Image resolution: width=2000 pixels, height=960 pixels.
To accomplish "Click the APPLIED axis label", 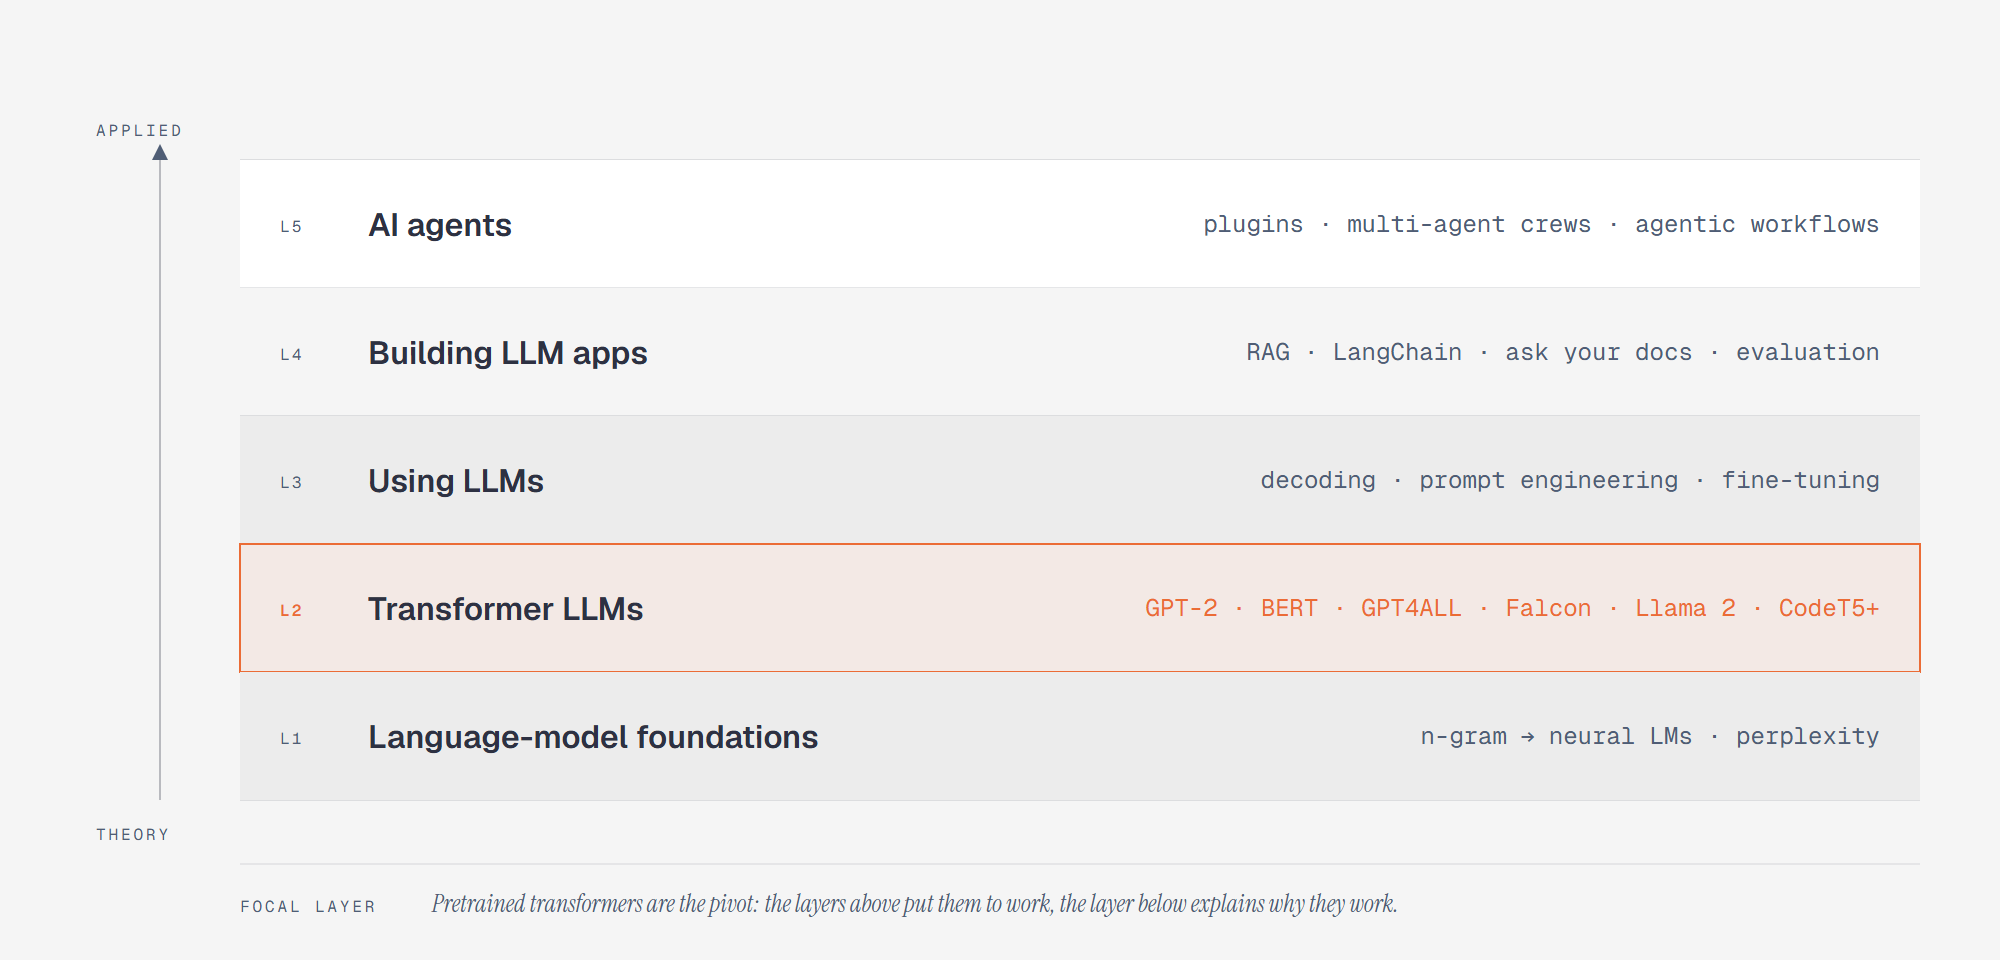I will [139, 131].
